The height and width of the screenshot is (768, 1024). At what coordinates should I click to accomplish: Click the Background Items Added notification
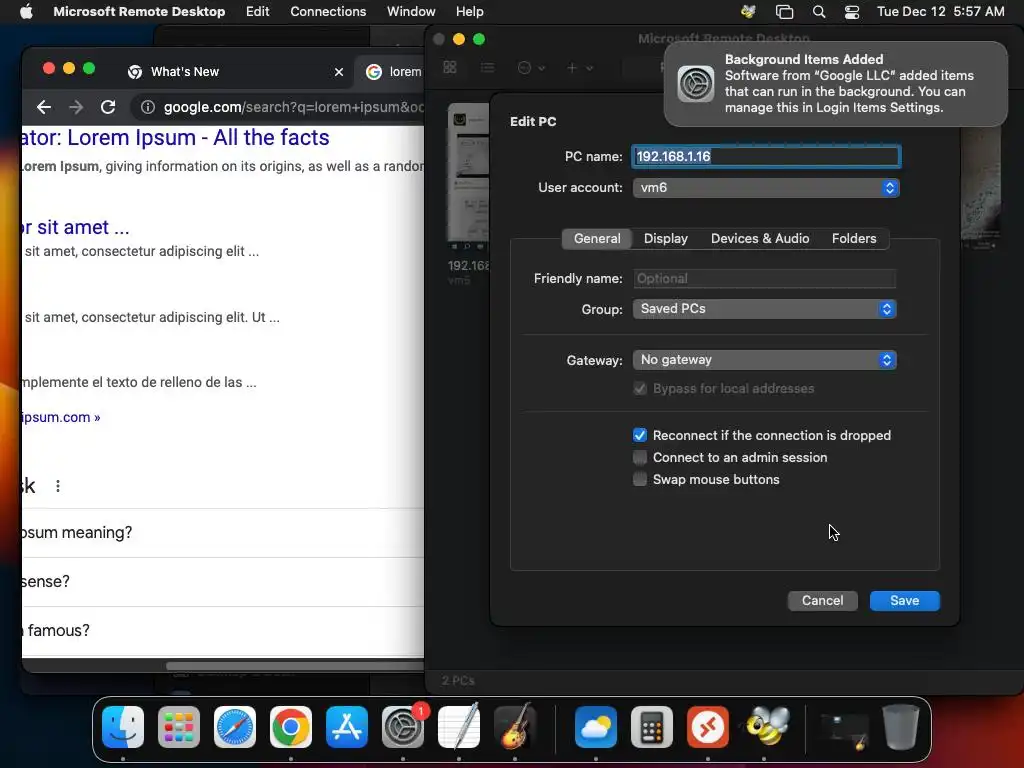(x=836, y=84)
